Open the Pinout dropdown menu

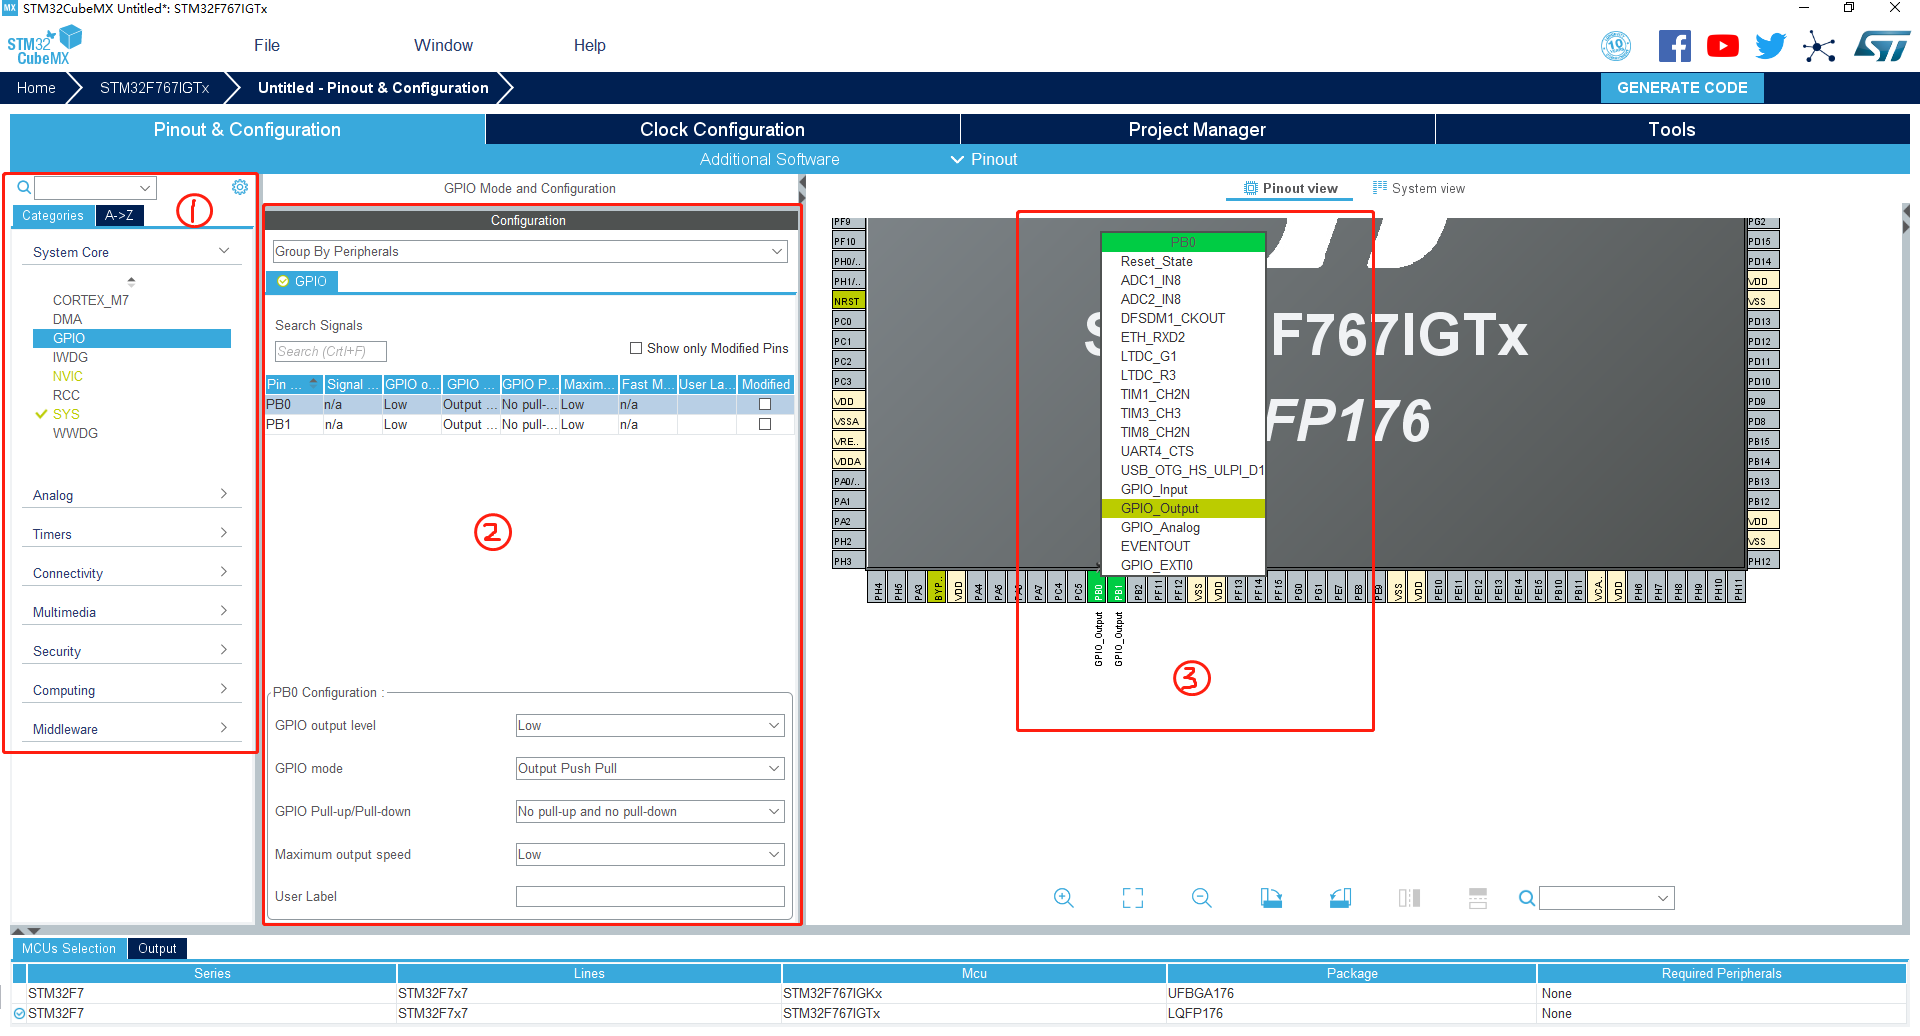[984, 159]
